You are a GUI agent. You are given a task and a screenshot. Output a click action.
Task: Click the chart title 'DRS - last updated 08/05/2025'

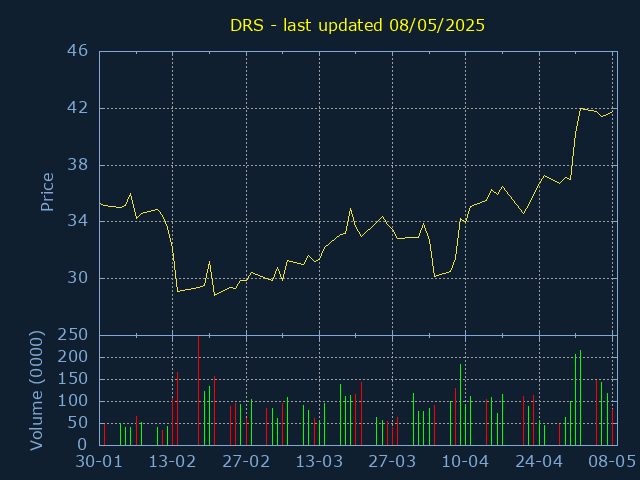point(357,26)
